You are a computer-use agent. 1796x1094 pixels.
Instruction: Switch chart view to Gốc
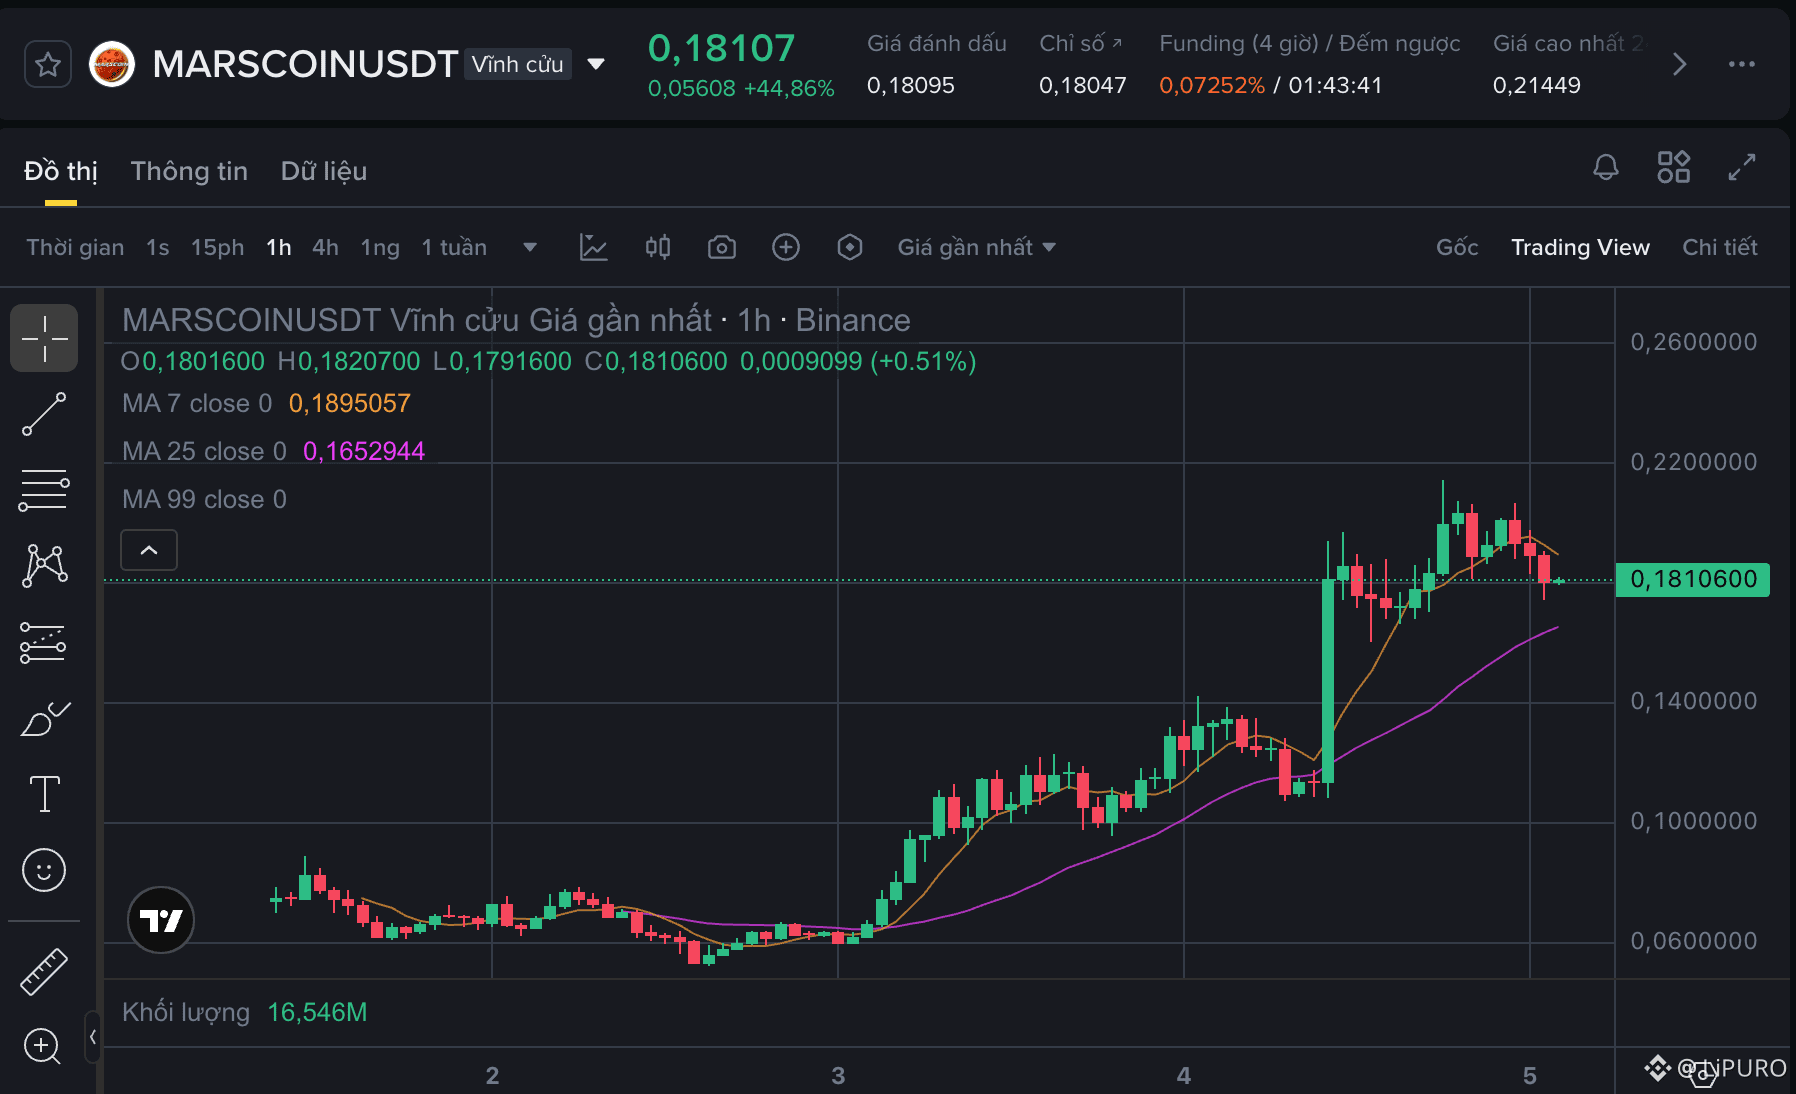1457,247
